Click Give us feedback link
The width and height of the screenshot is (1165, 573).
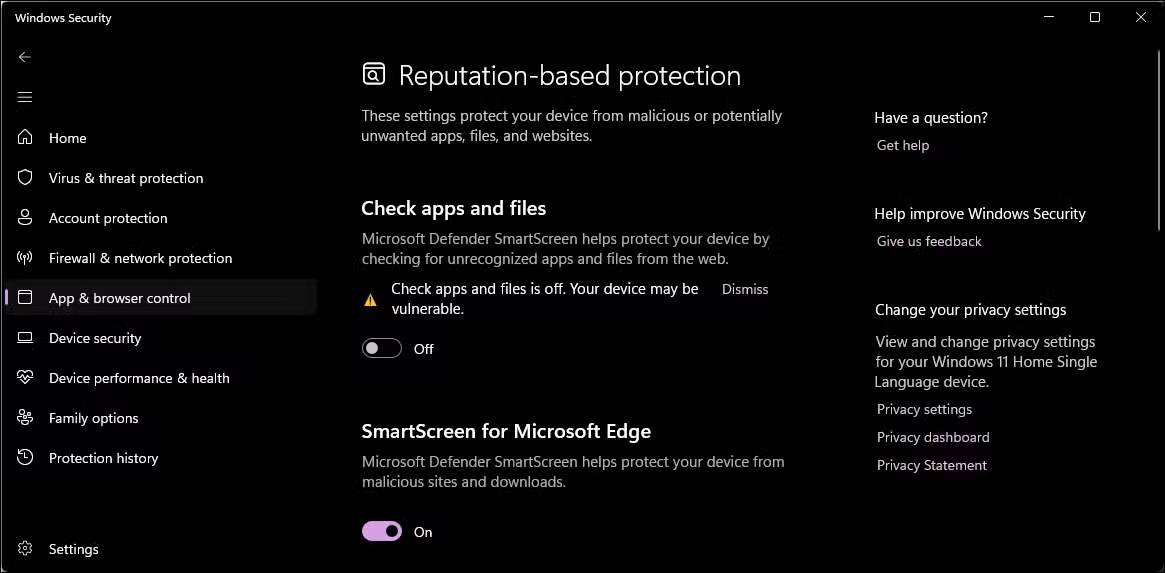tap(929, 241)
